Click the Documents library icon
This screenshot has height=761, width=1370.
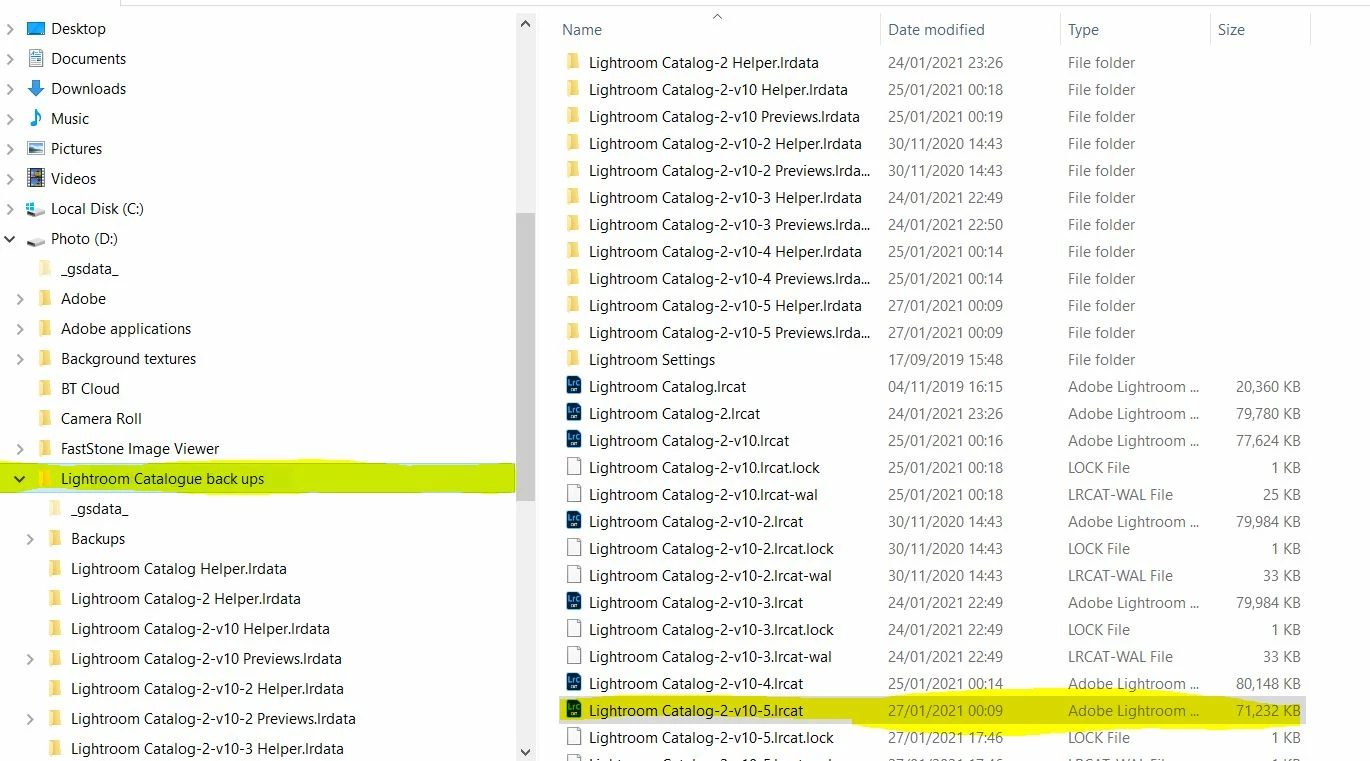click(x=36, y=59)
